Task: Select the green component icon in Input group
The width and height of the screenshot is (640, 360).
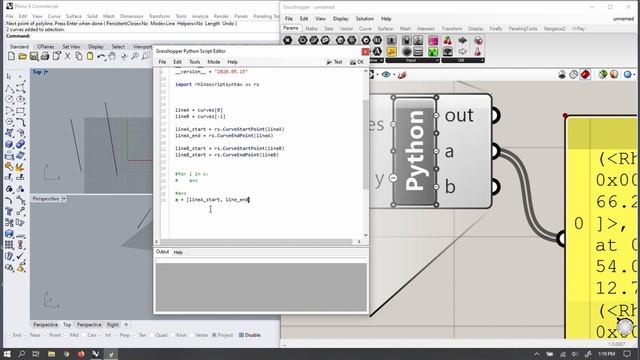Action: (433, 51)
